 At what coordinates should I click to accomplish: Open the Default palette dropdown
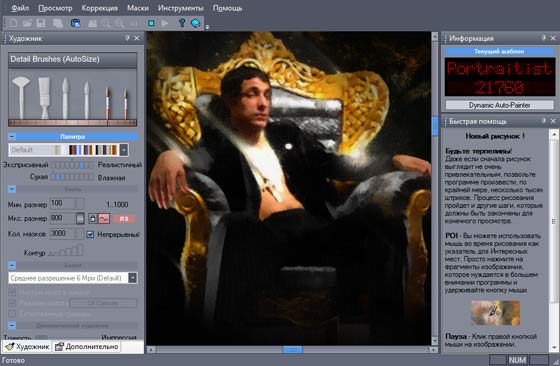[124, 150]
